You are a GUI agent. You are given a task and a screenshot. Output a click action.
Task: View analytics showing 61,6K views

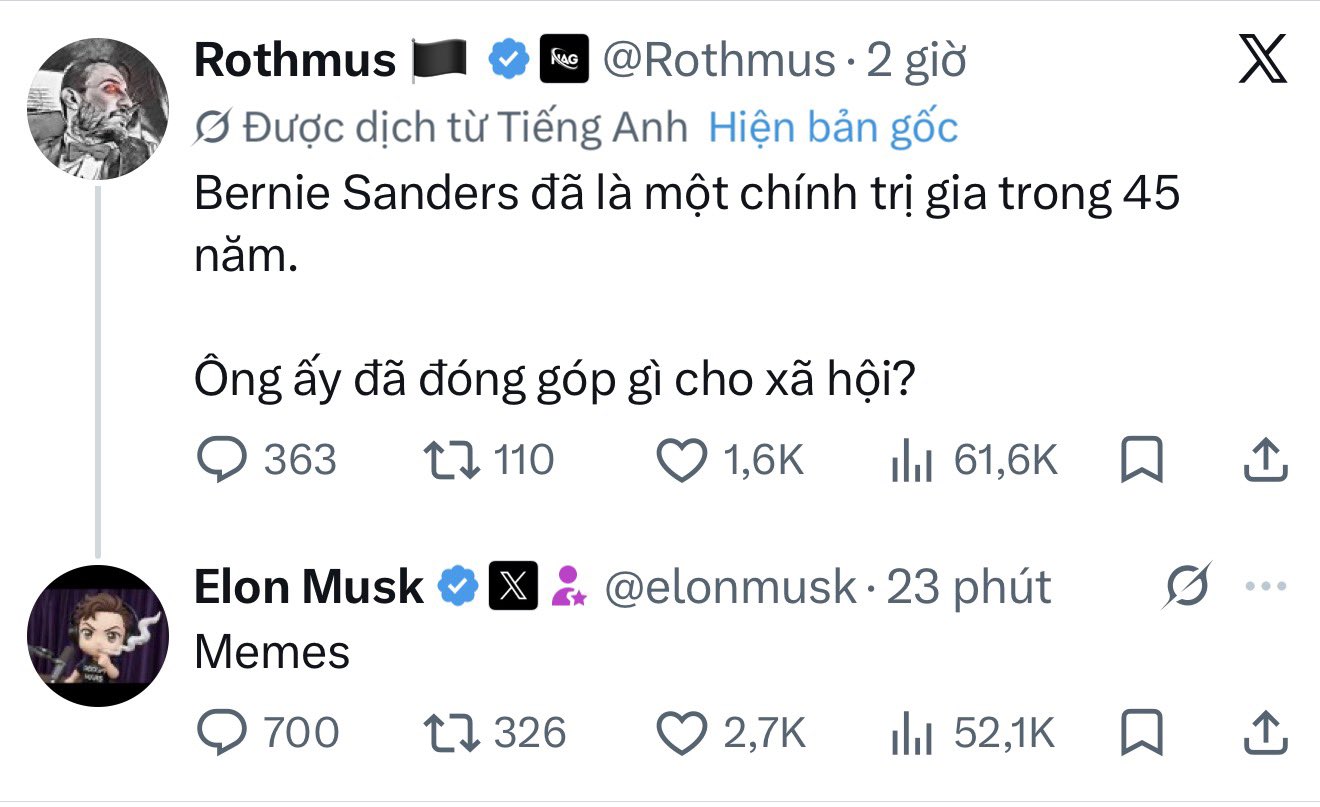click(x=973, y=460)
